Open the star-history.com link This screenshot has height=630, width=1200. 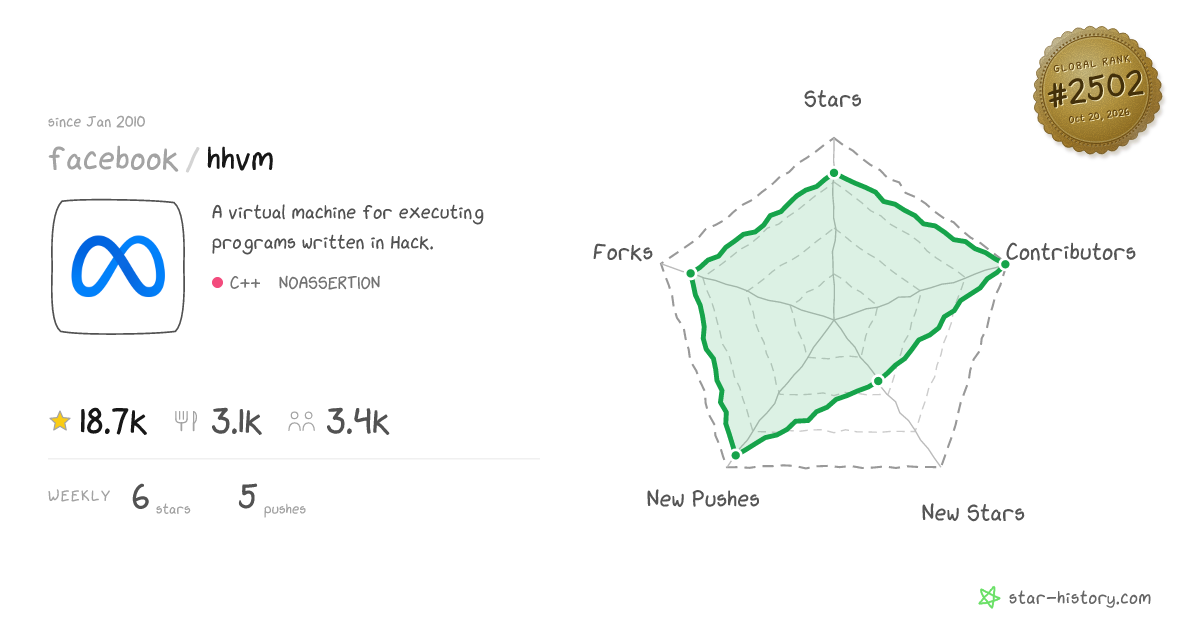coord(1079,598)
